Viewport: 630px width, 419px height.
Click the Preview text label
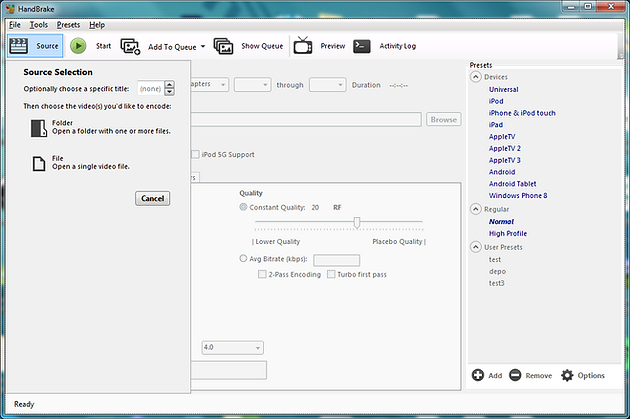(x=333, y=46)
